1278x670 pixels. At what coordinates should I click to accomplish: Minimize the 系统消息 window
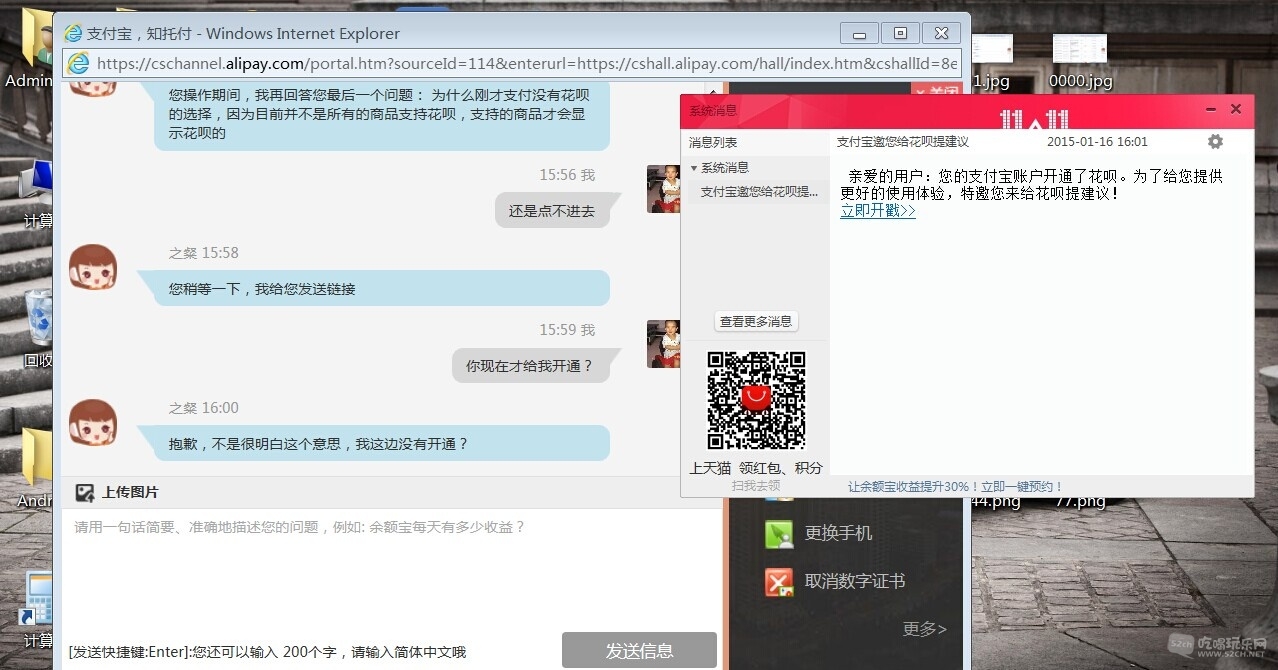[1211, 109]
